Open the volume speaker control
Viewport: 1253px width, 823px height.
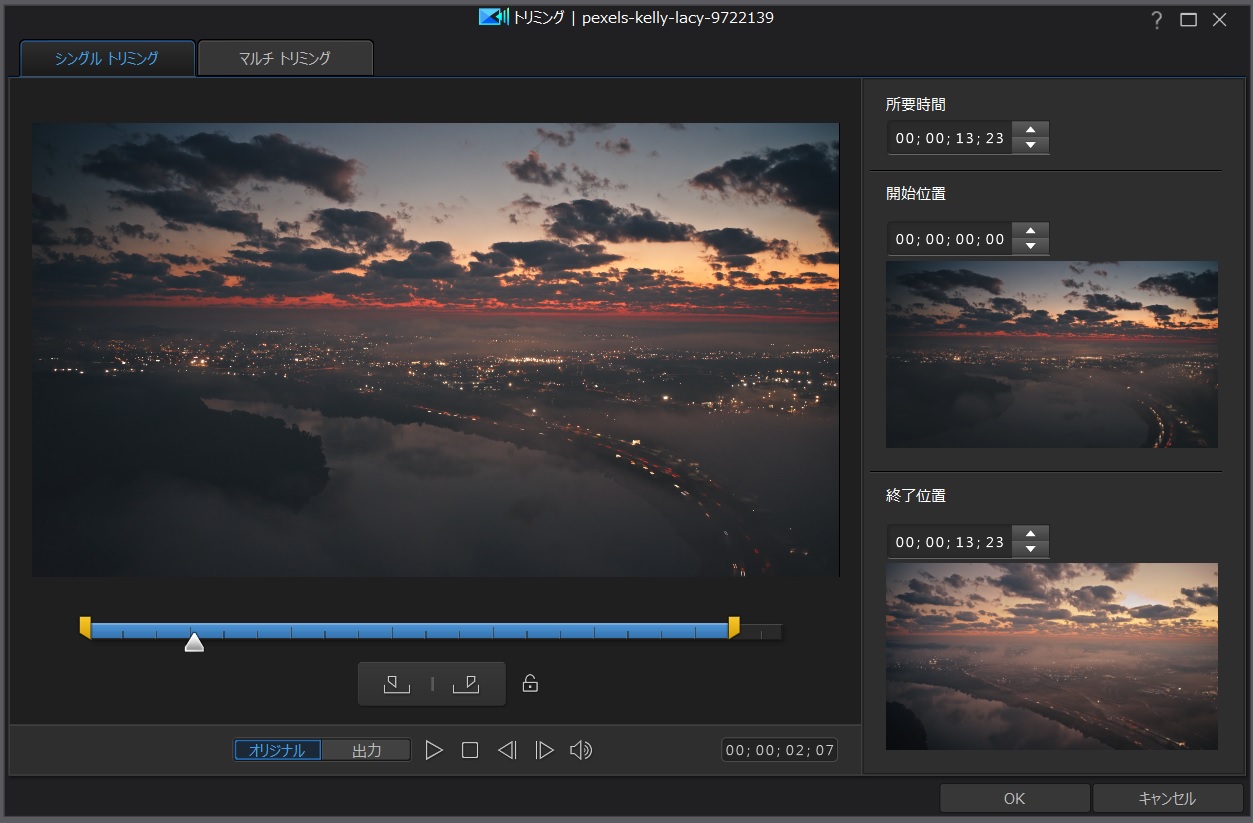click(581, 750)
